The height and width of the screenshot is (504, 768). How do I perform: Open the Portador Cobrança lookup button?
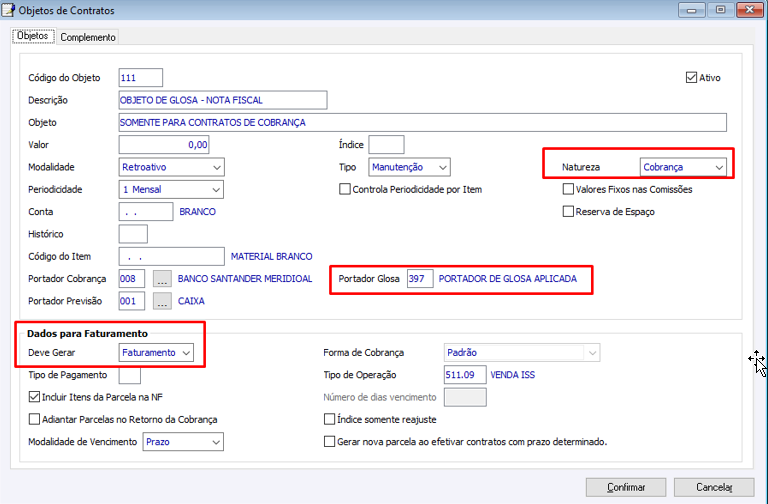click(162, 279)
